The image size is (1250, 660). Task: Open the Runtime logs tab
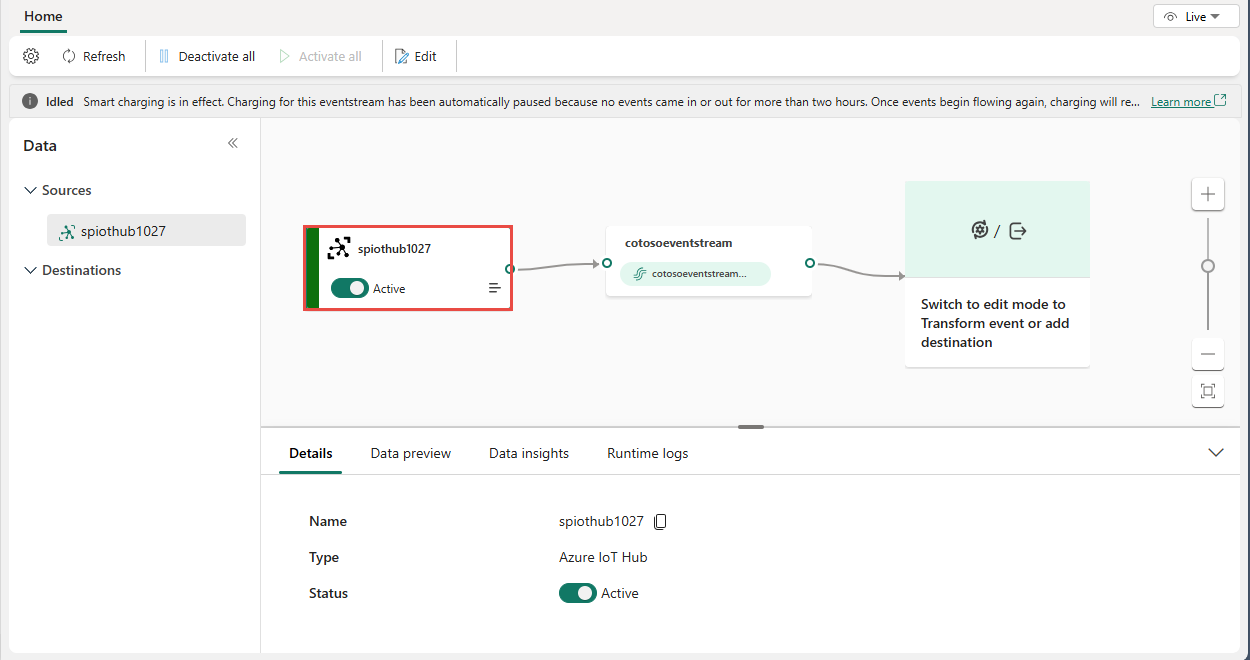click(x=647, y=453)
